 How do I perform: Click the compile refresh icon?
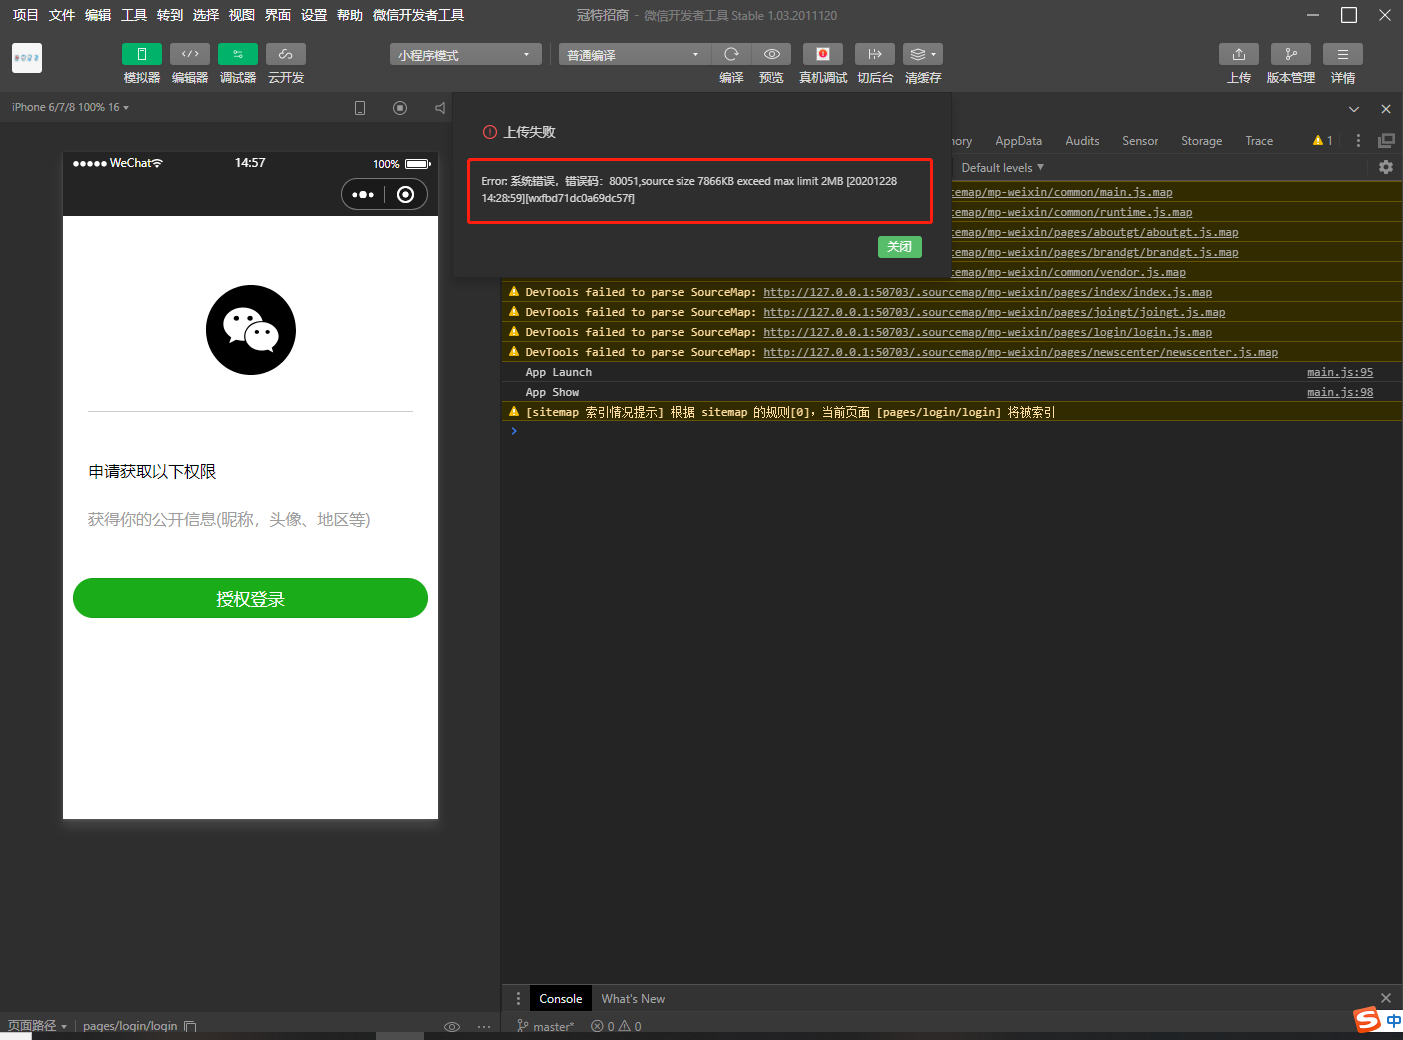click(731, 54)
